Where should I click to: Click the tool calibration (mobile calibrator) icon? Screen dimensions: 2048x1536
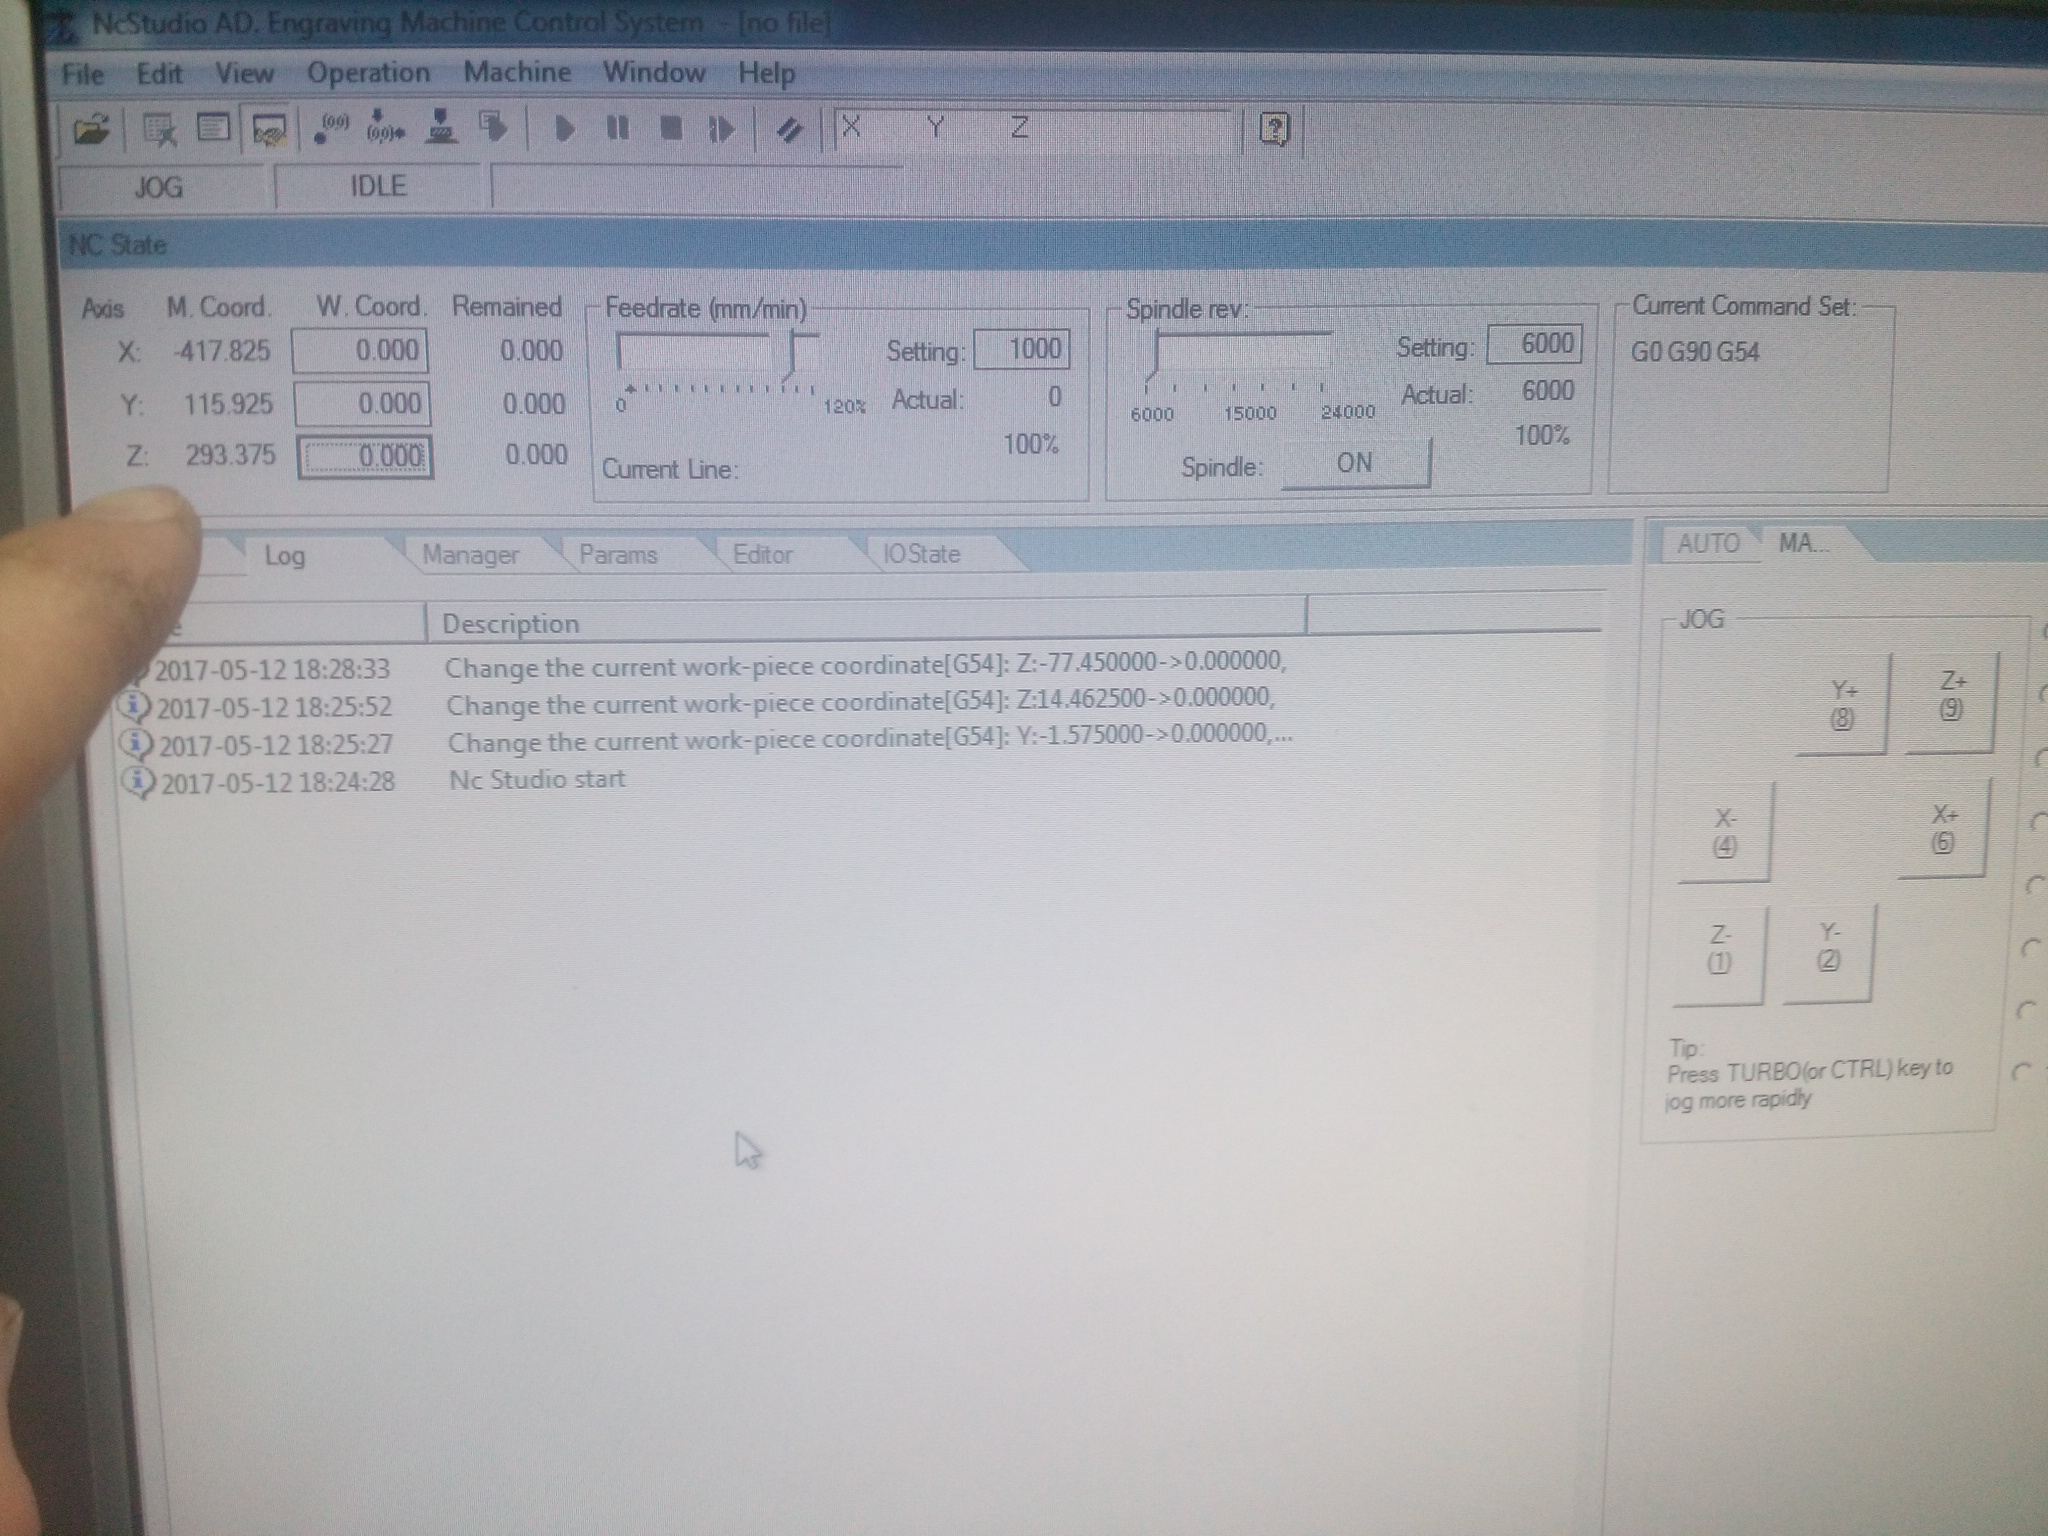(x=441, y=128)
